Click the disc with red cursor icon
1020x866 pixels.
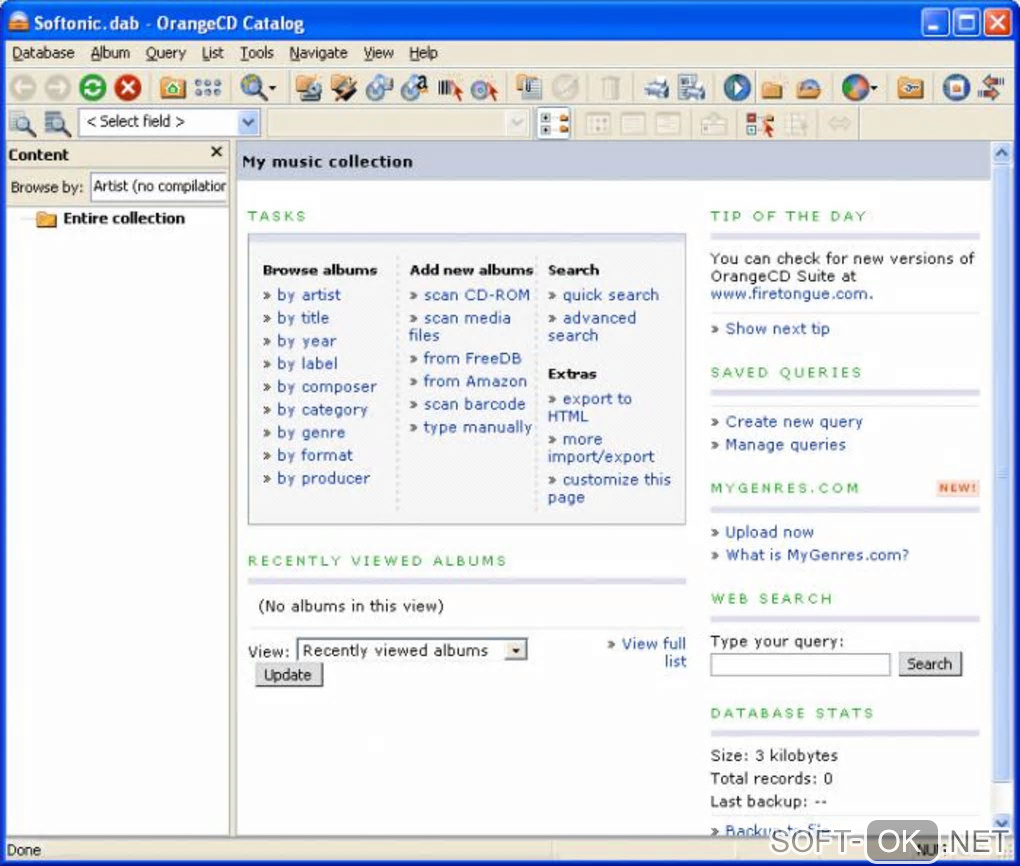pyautogui.click(x=484, y=87)
